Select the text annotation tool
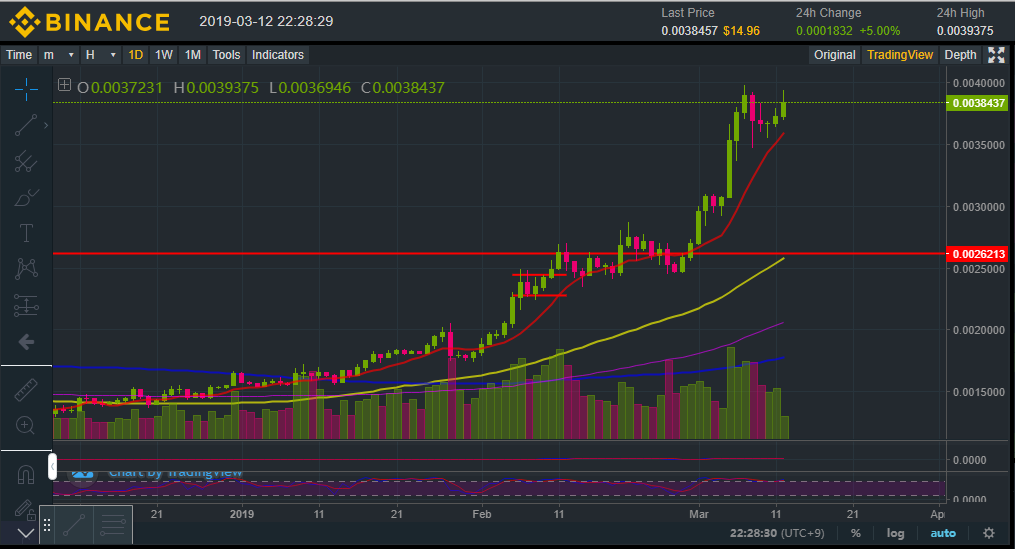The image size is (1015, 549). tap(26, 233)
